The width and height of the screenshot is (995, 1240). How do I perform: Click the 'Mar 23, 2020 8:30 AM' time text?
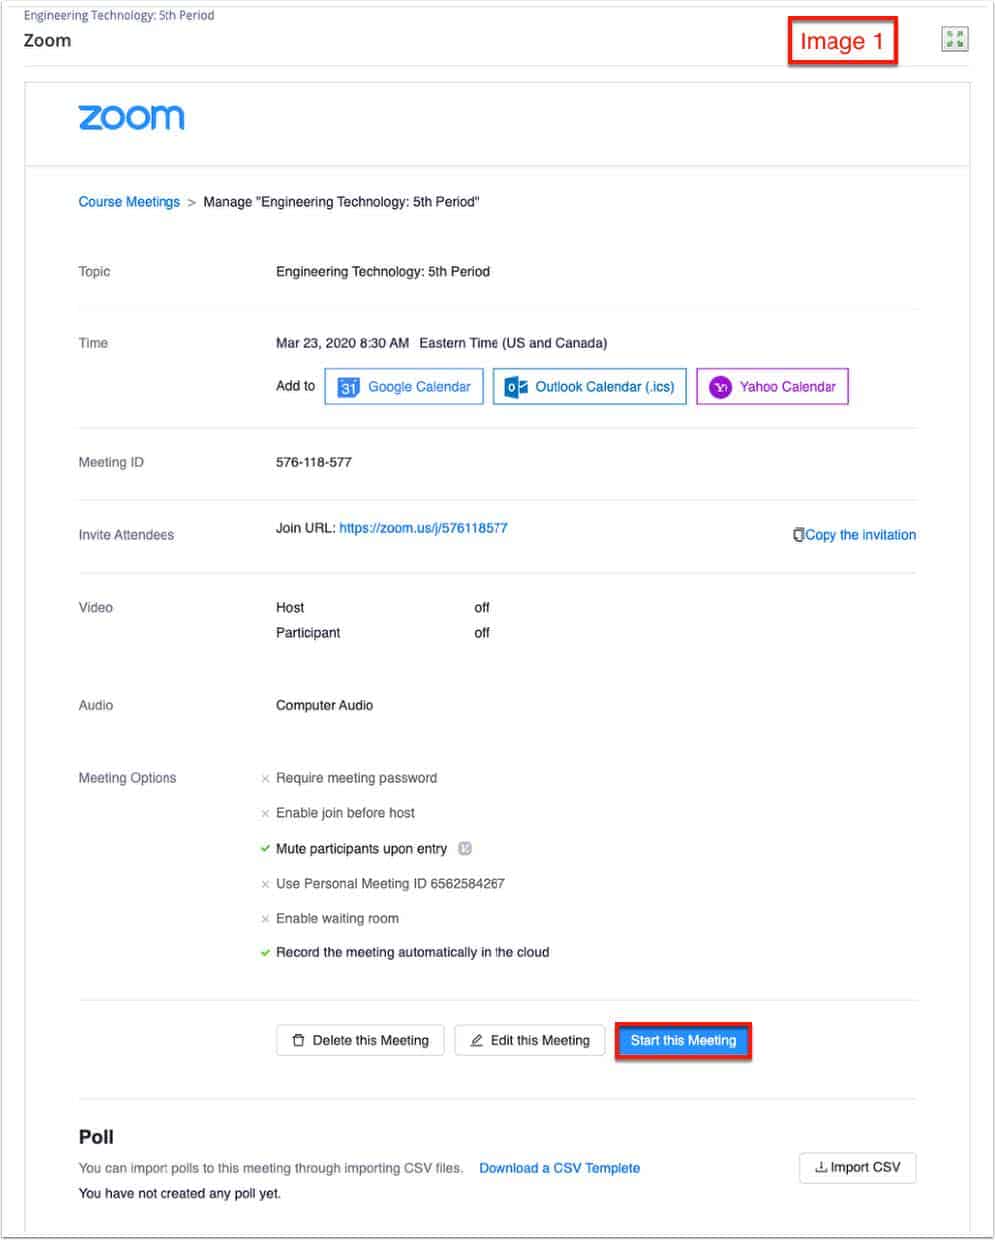click(x=342, y=343)
